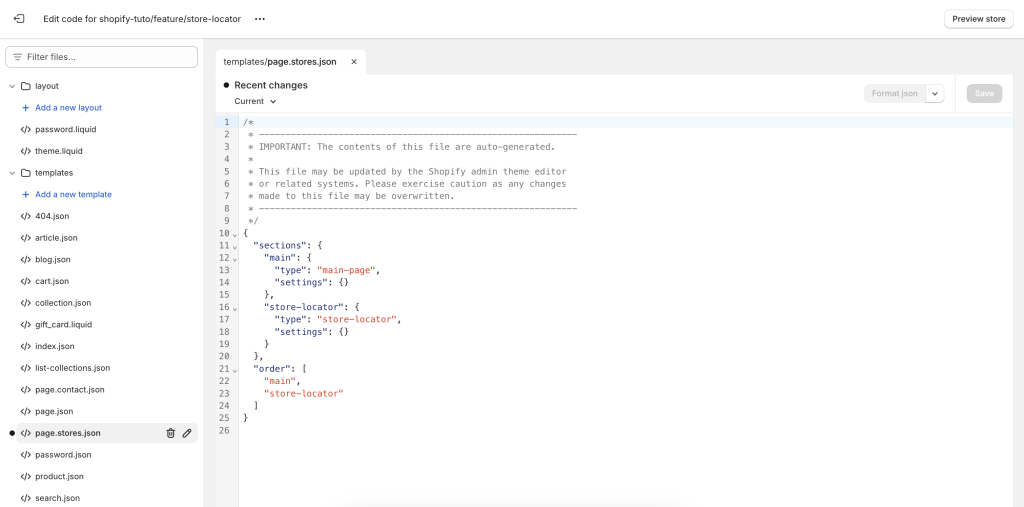Click the plus icon for adding a new template
The width and height of the screenshot is (1024, 507).
[25, 195]
